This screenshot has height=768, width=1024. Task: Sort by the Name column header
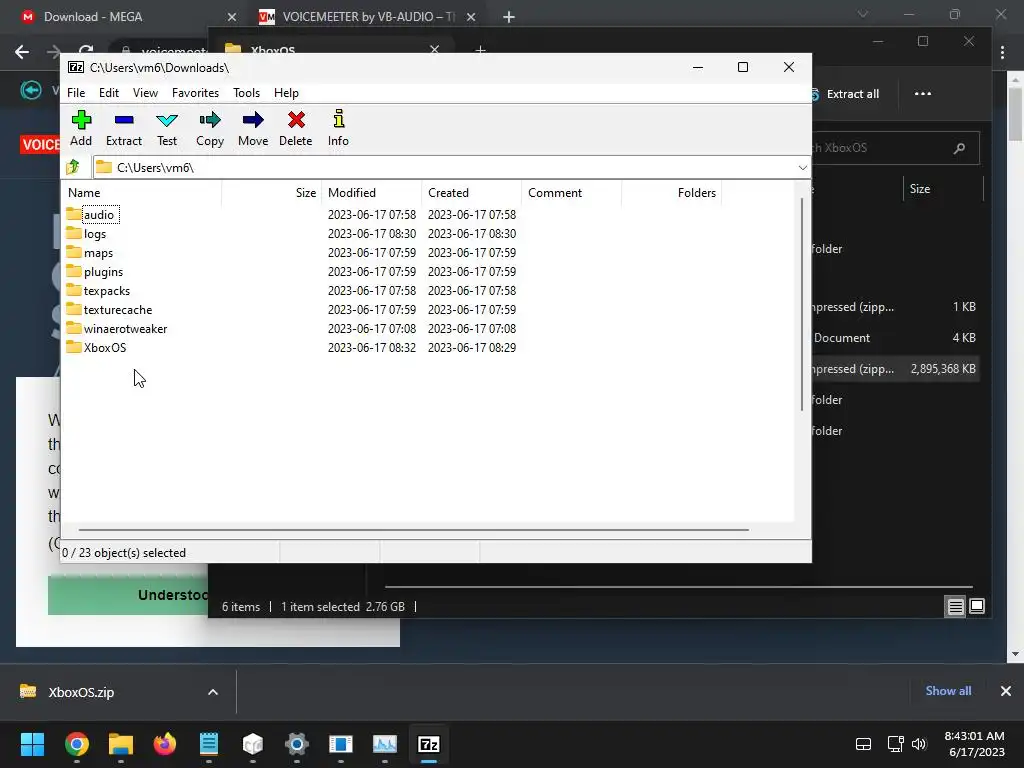coord(142,193)
